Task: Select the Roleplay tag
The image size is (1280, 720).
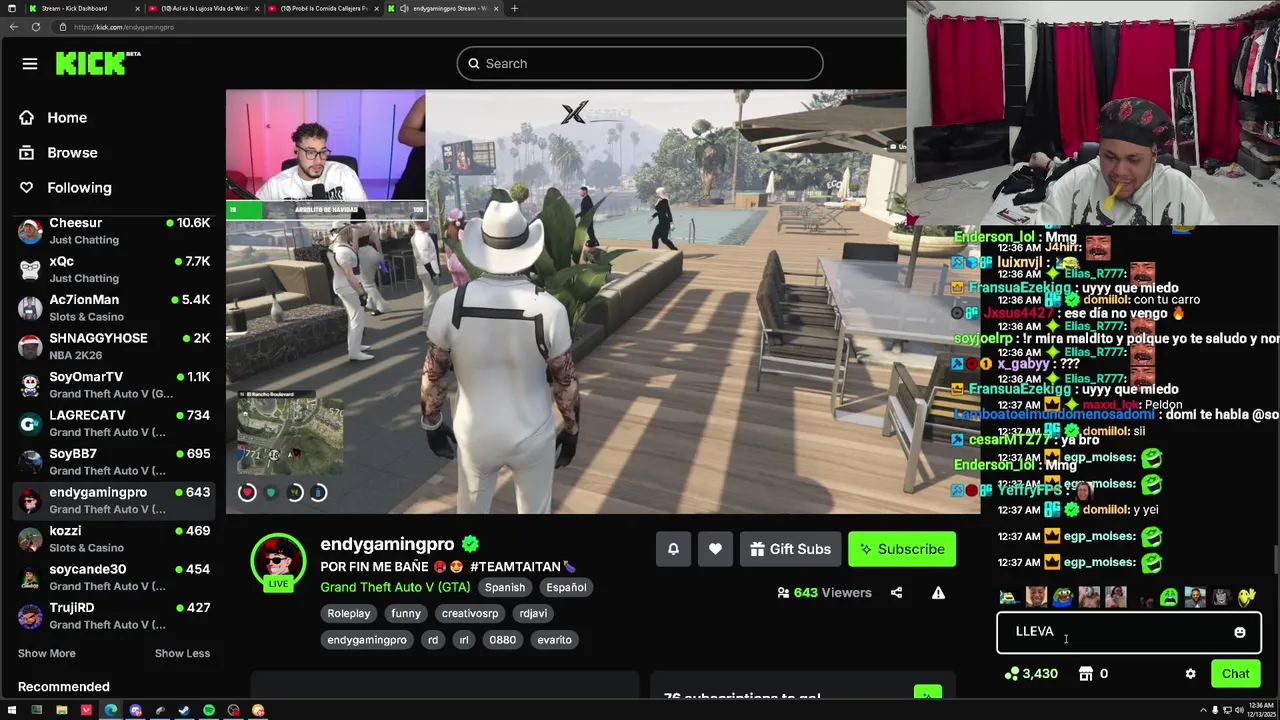Action: point(349,614)
